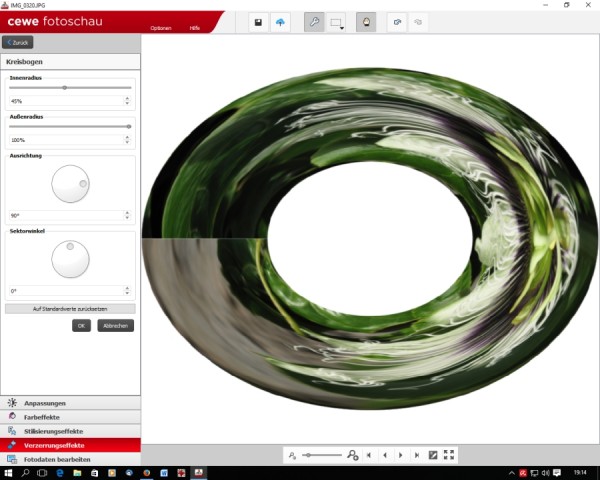Open the Hilfe menu

[x=194, y=28]
